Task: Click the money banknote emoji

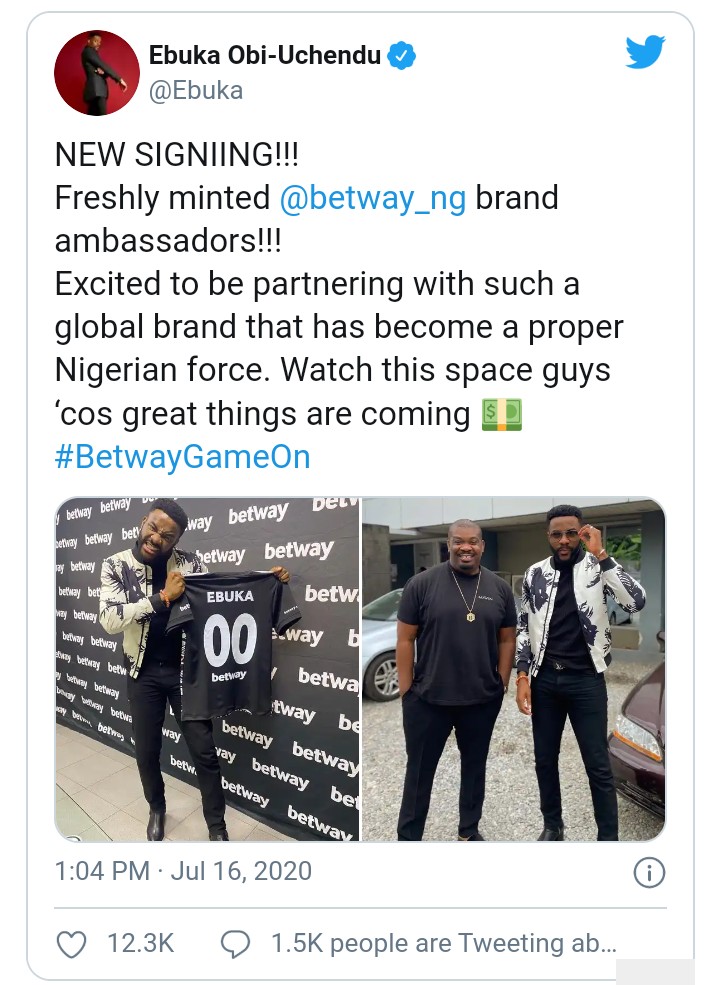Action: click(x=502, y=414)
